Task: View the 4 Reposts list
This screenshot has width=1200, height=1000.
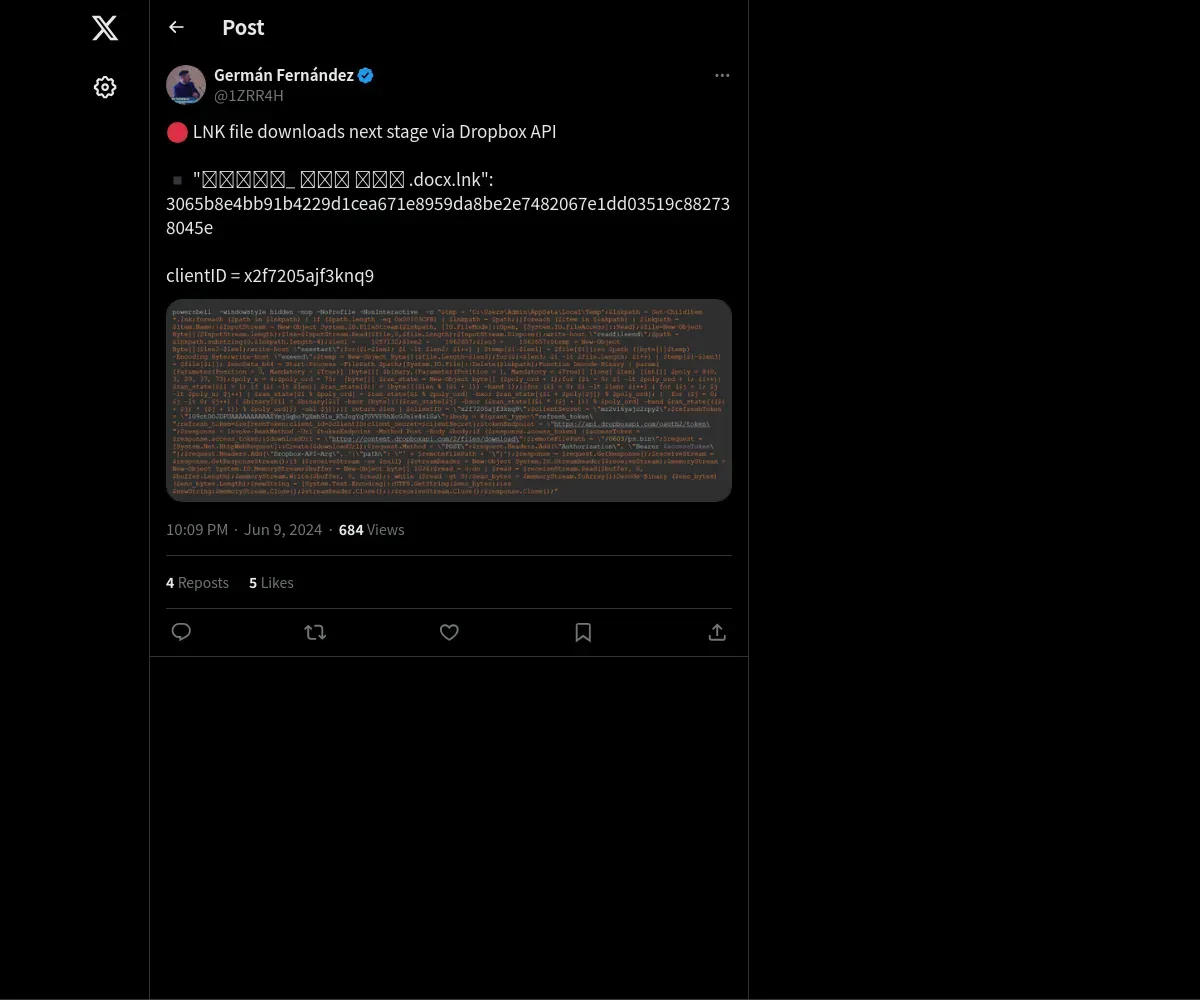Action: pos(197,583)
